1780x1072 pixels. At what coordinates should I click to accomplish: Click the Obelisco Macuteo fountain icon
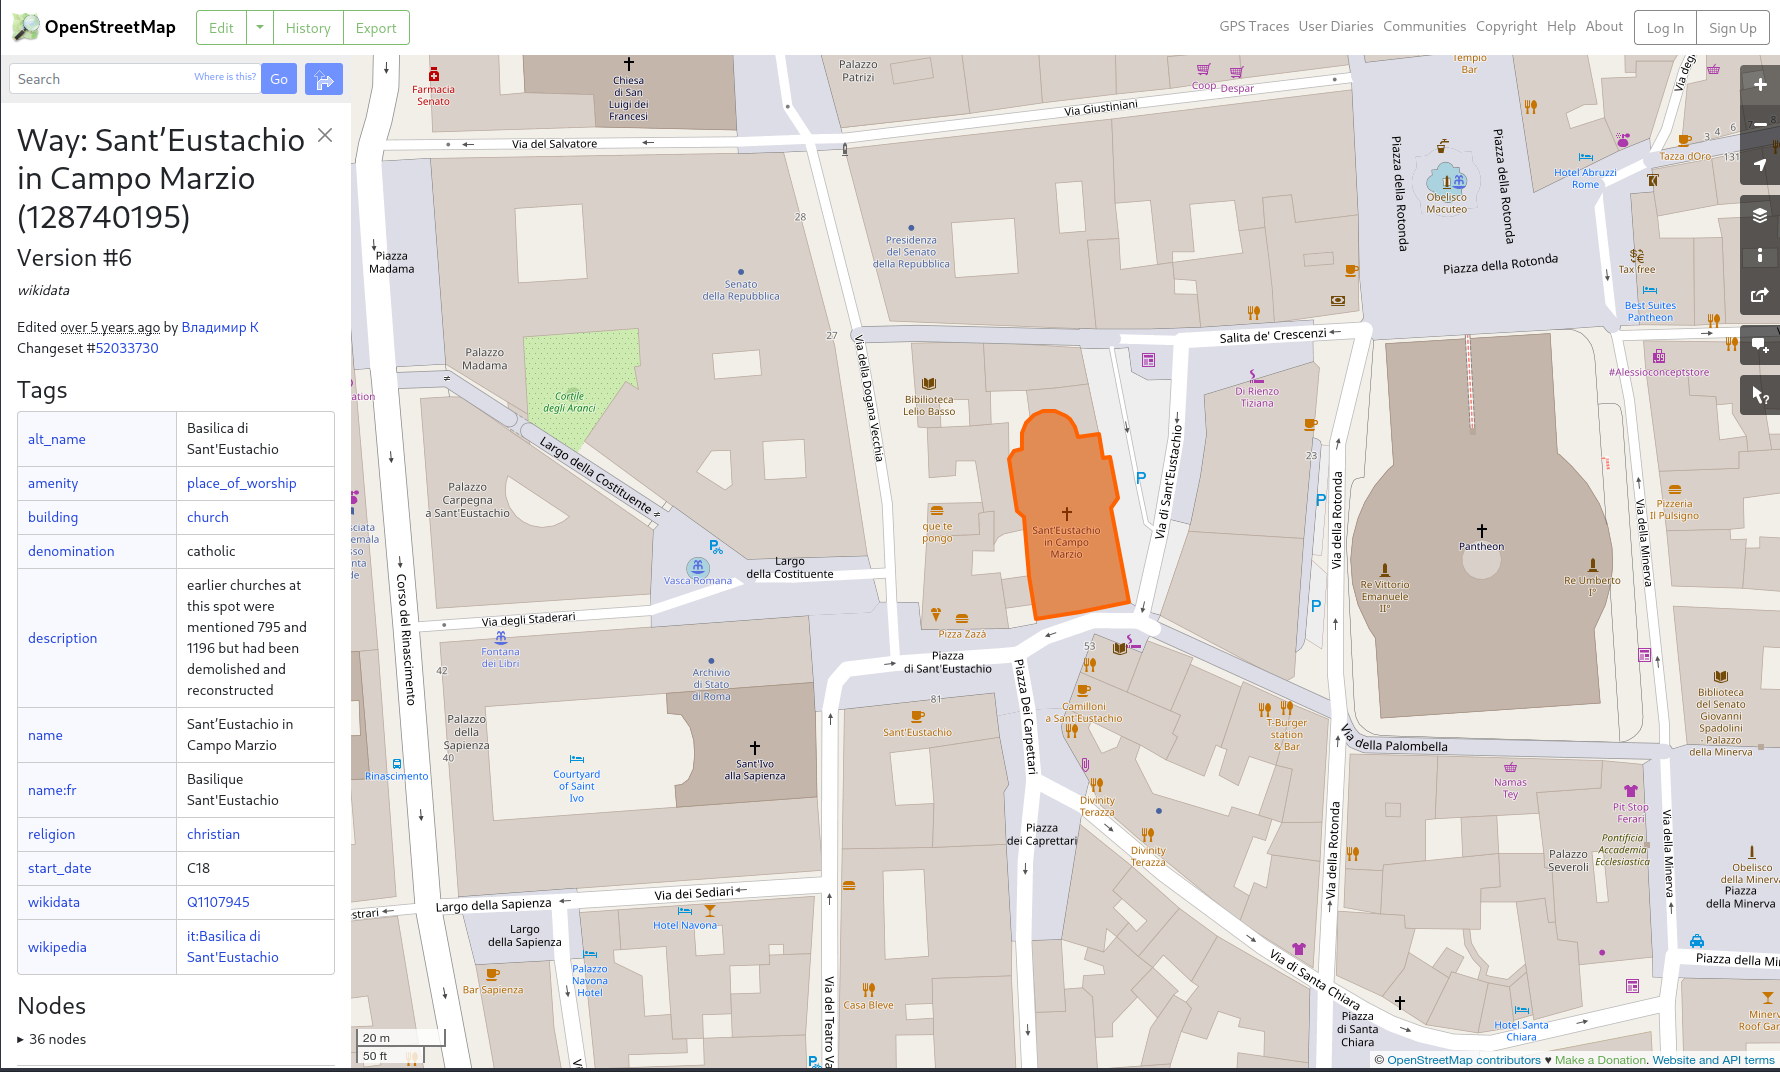coord(1459,181)
